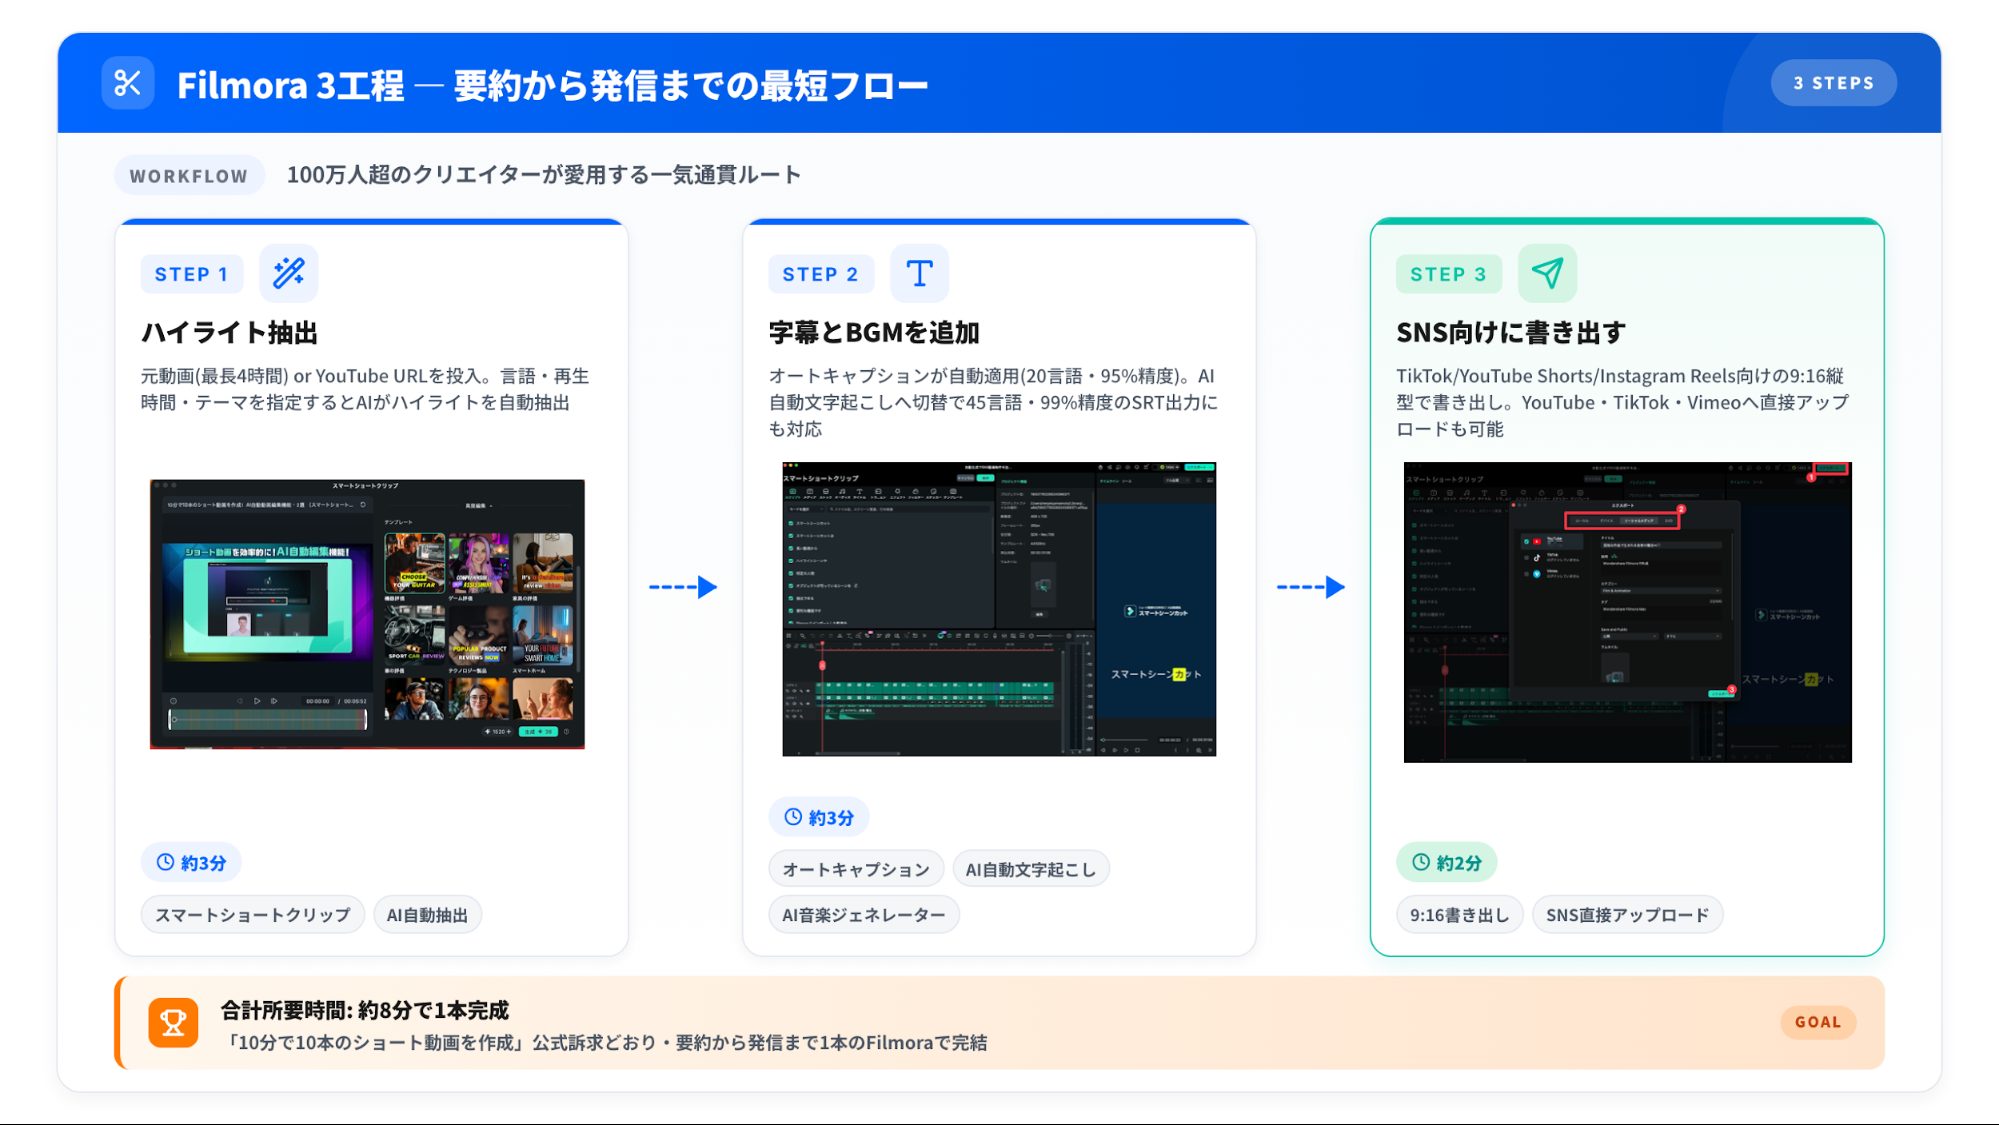1999x1125 pixels.
Task: Click the STEP 1 badge
Action: coord(192,274)
